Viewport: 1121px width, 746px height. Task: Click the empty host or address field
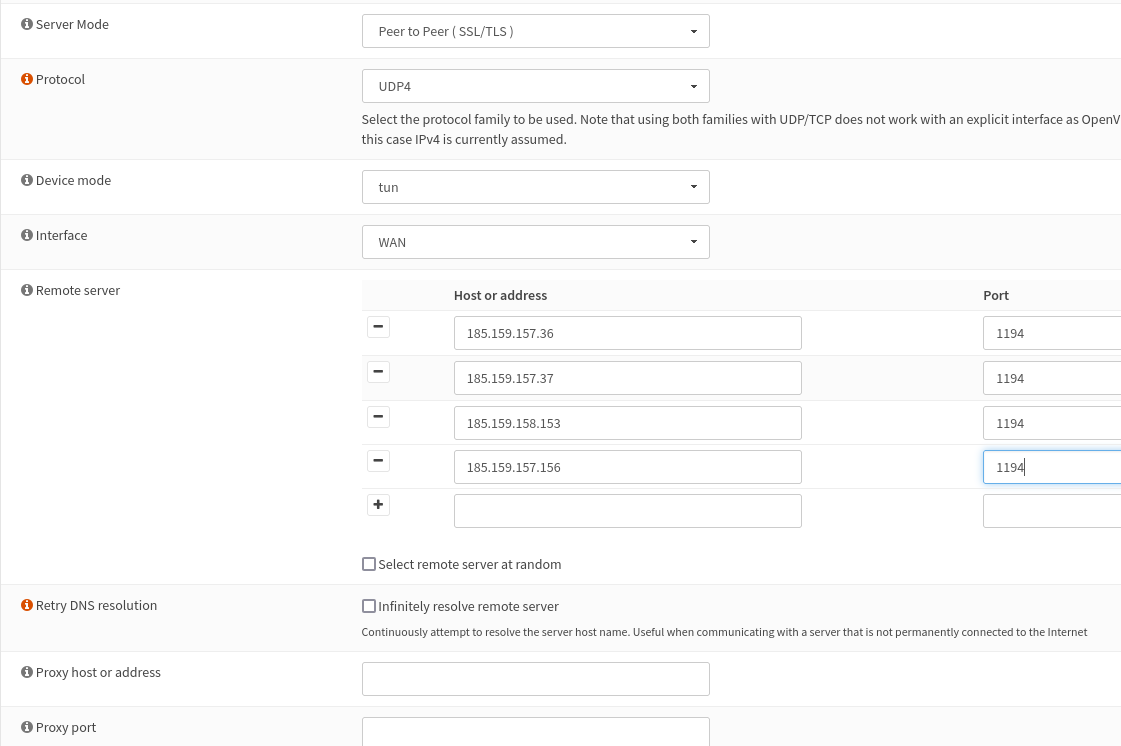point(628,511)
